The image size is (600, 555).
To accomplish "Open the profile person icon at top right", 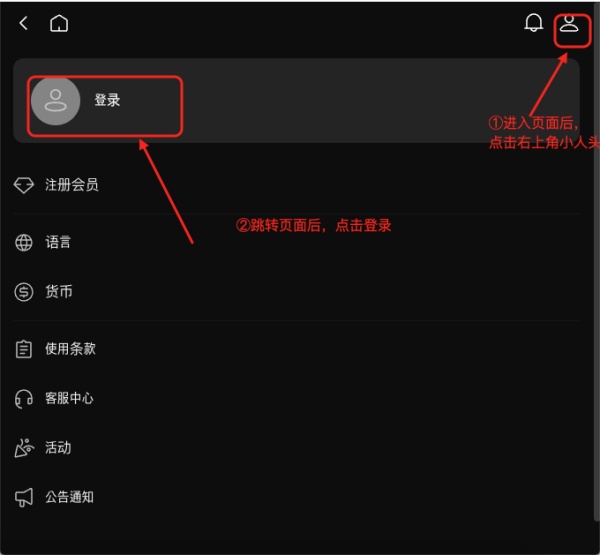I will tap(569, 24).
